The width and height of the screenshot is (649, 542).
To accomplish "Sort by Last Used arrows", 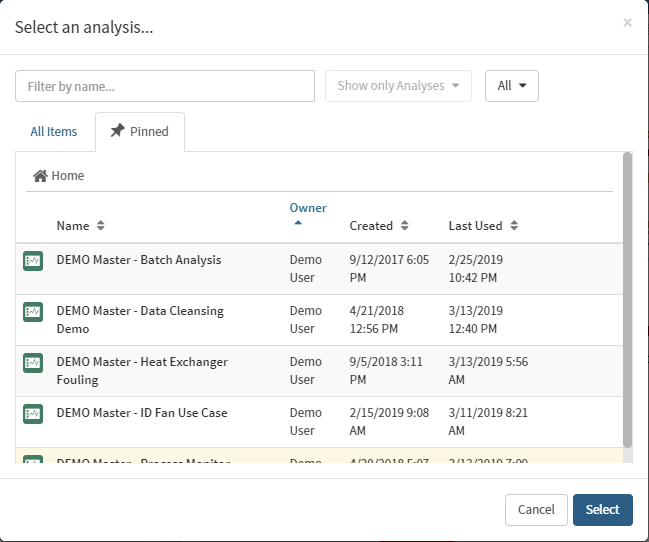I will tap(514, 226).
